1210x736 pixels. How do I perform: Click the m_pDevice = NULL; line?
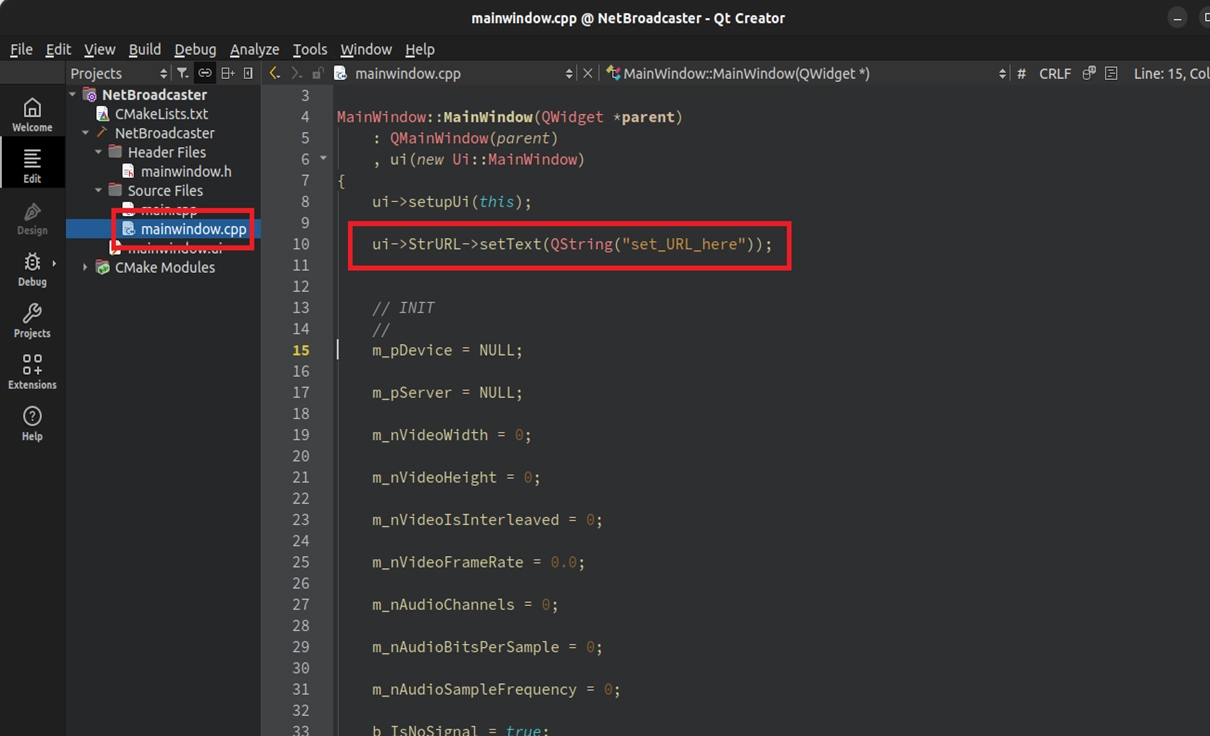coord(447,350)
